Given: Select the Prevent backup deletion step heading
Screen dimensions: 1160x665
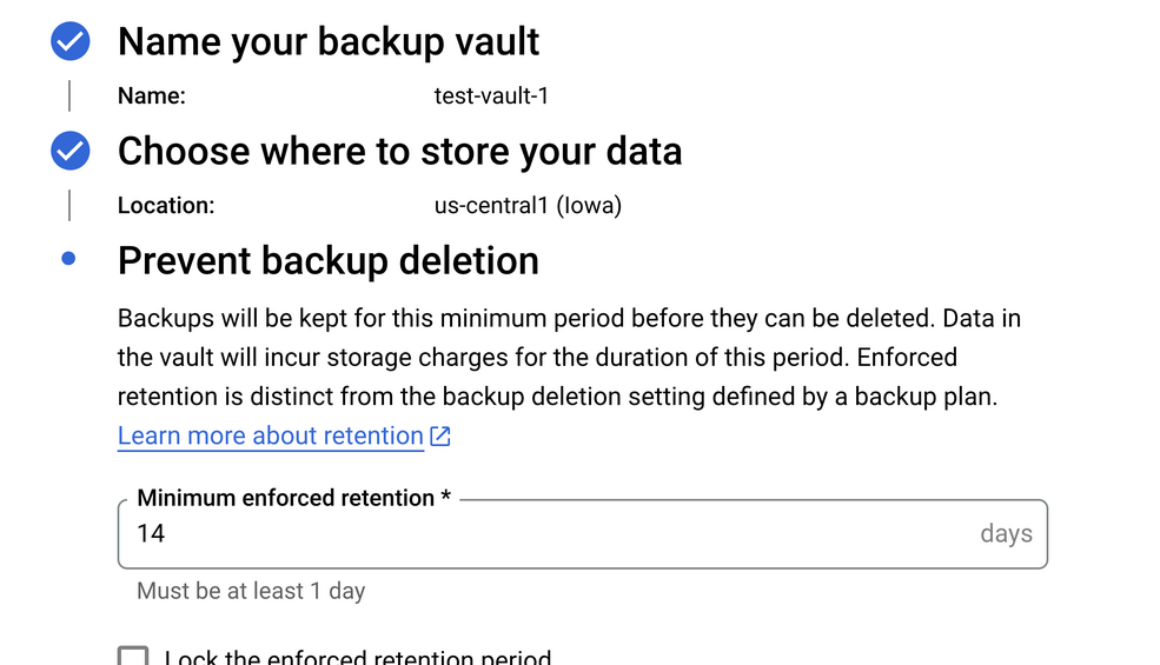Looking at the screenshot, I should (328, 259).
